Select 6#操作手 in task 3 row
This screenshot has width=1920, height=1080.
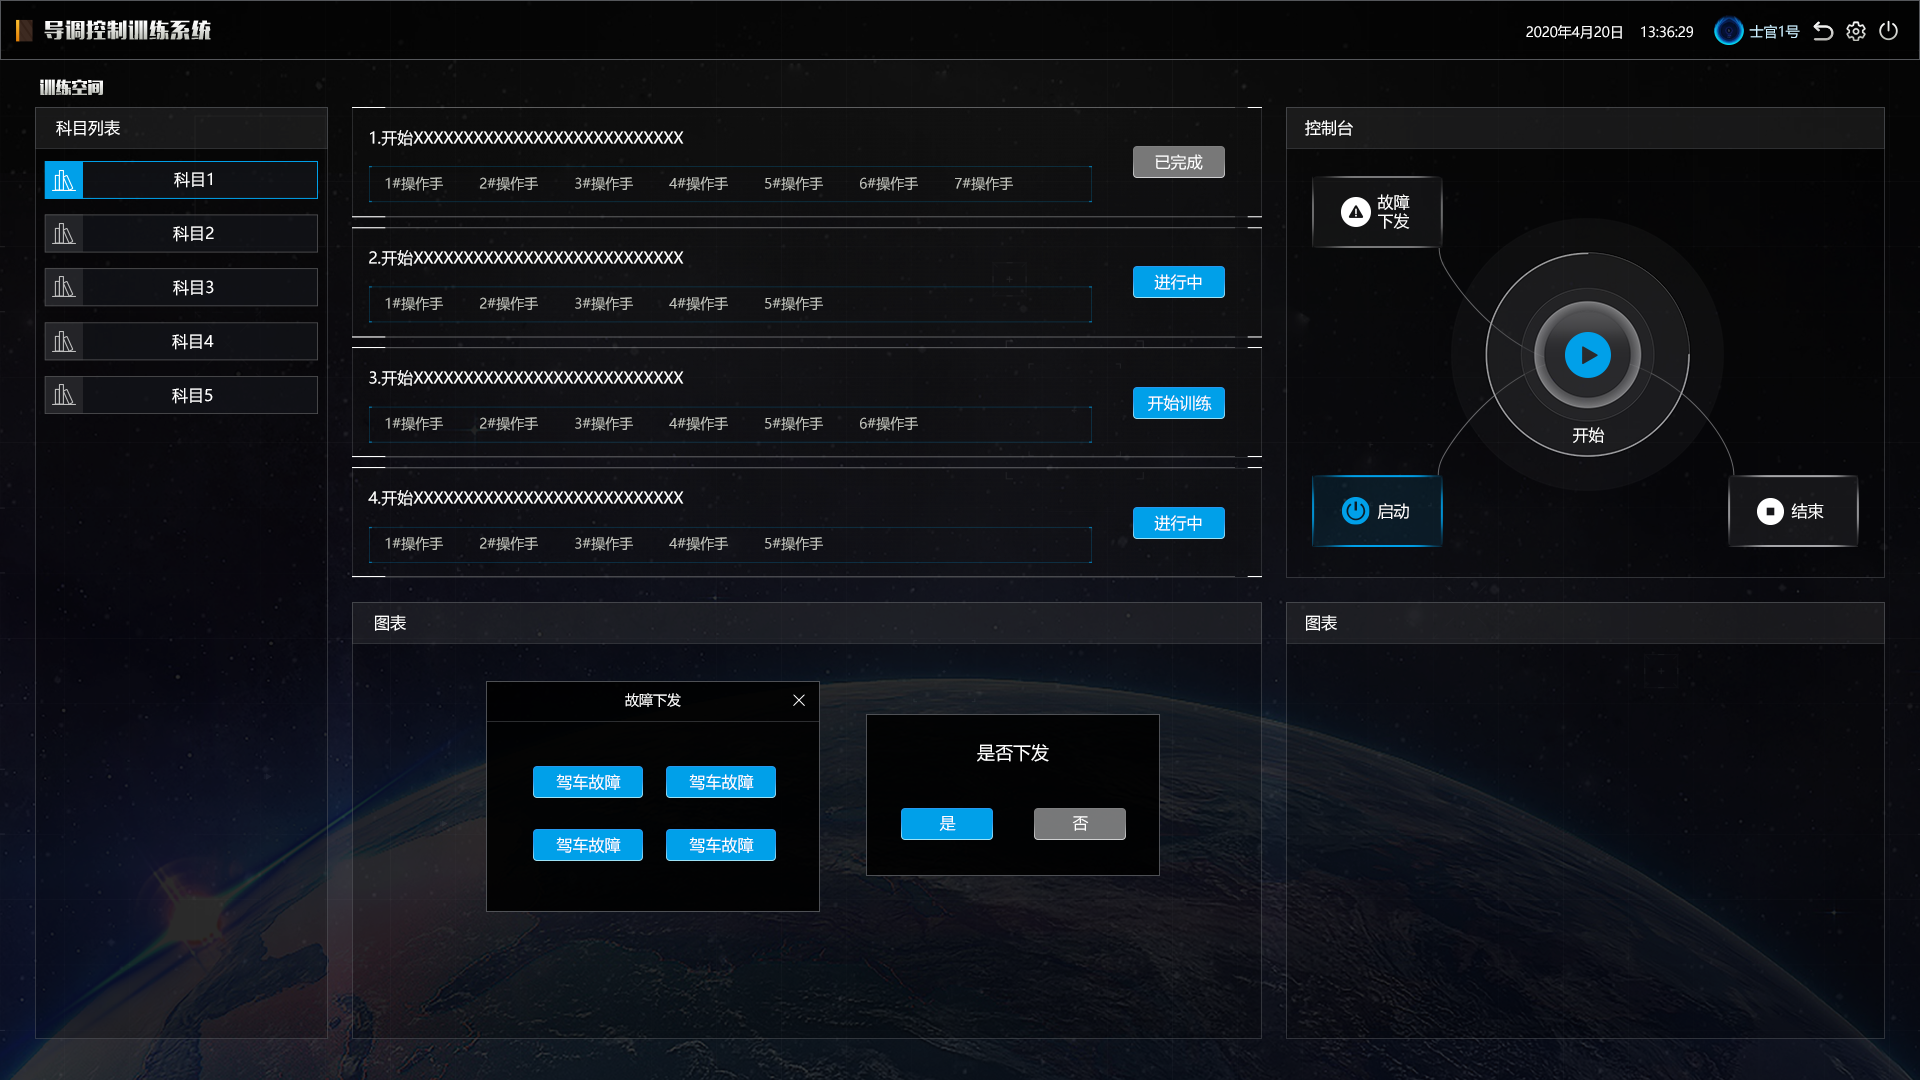click(x=888, y=424)
